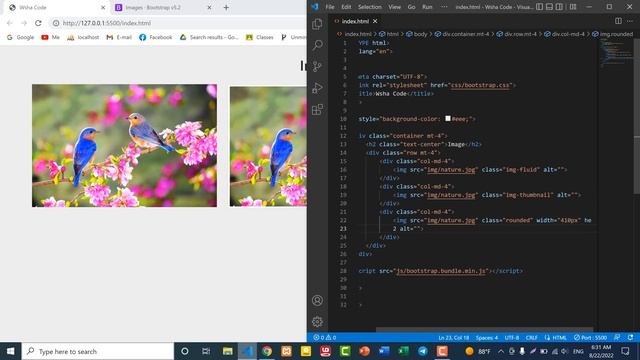Open the errors and warnings status item
640x360 pixels.
point(324,338)
